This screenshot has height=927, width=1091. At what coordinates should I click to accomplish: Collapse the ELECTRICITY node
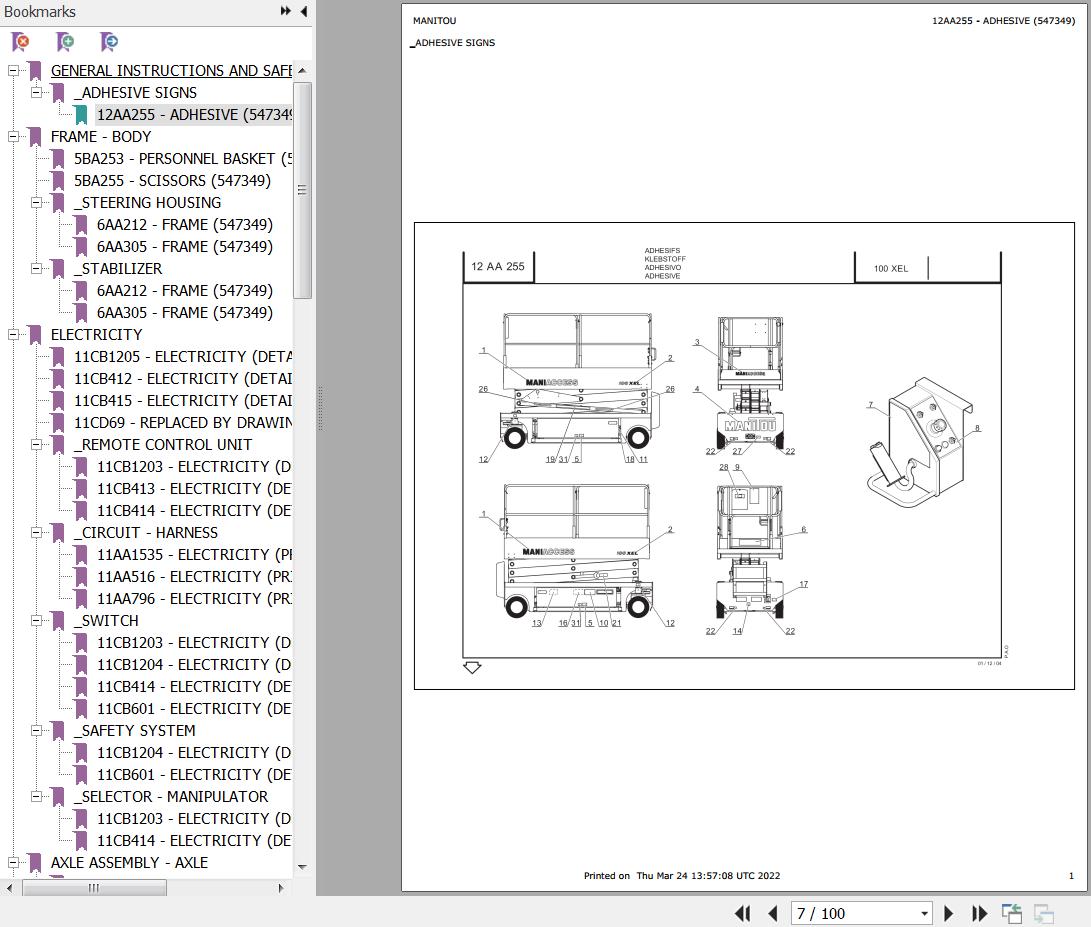(x=13, y=335)
